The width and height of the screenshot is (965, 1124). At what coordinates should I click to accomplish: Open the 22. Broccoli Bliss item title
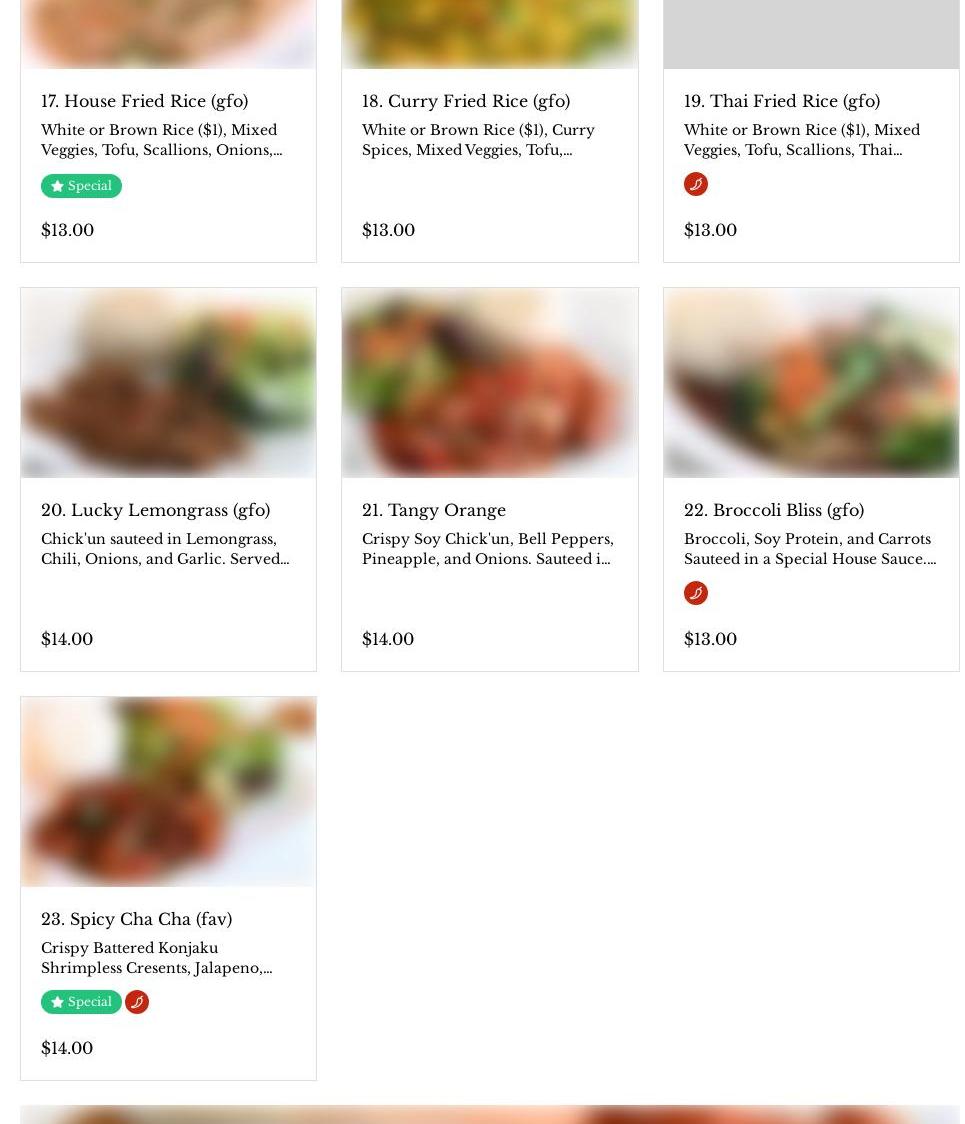point(774,510)
